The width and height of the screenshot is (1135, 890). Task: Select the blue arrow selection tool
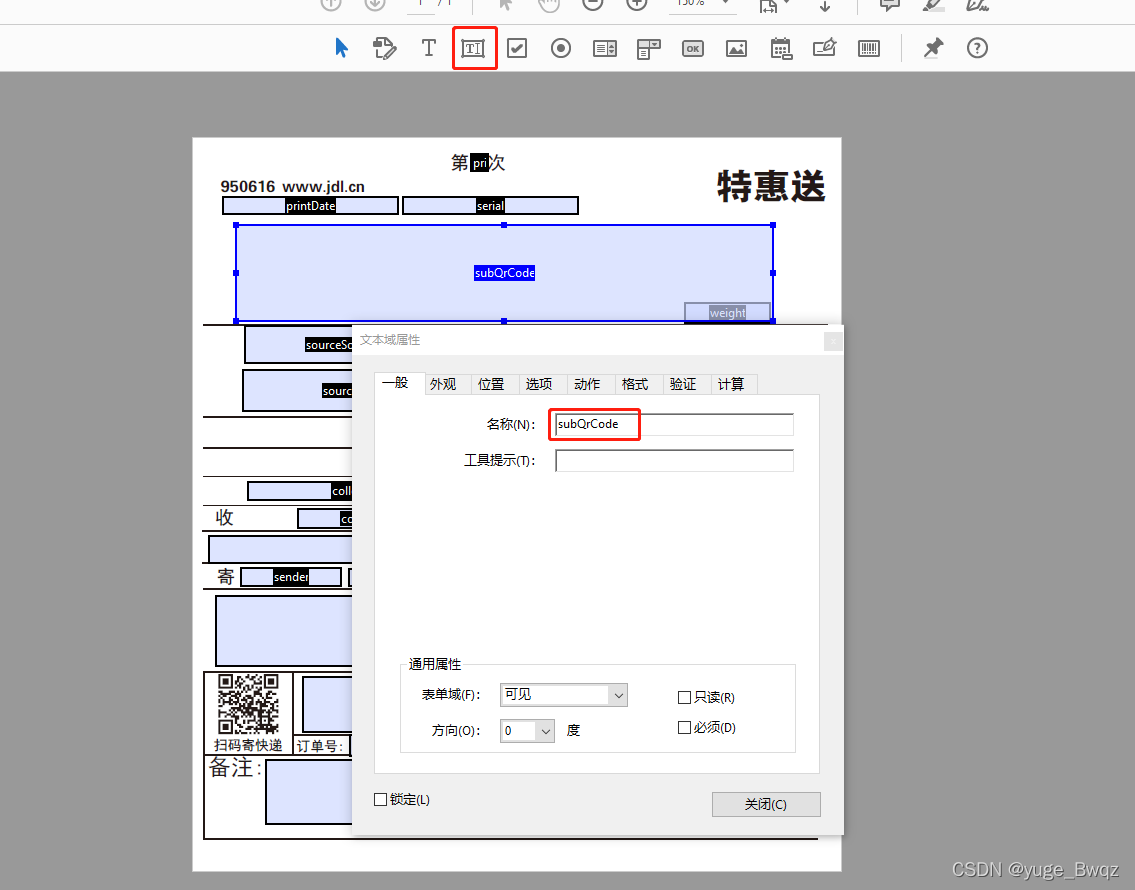point(342,48)
